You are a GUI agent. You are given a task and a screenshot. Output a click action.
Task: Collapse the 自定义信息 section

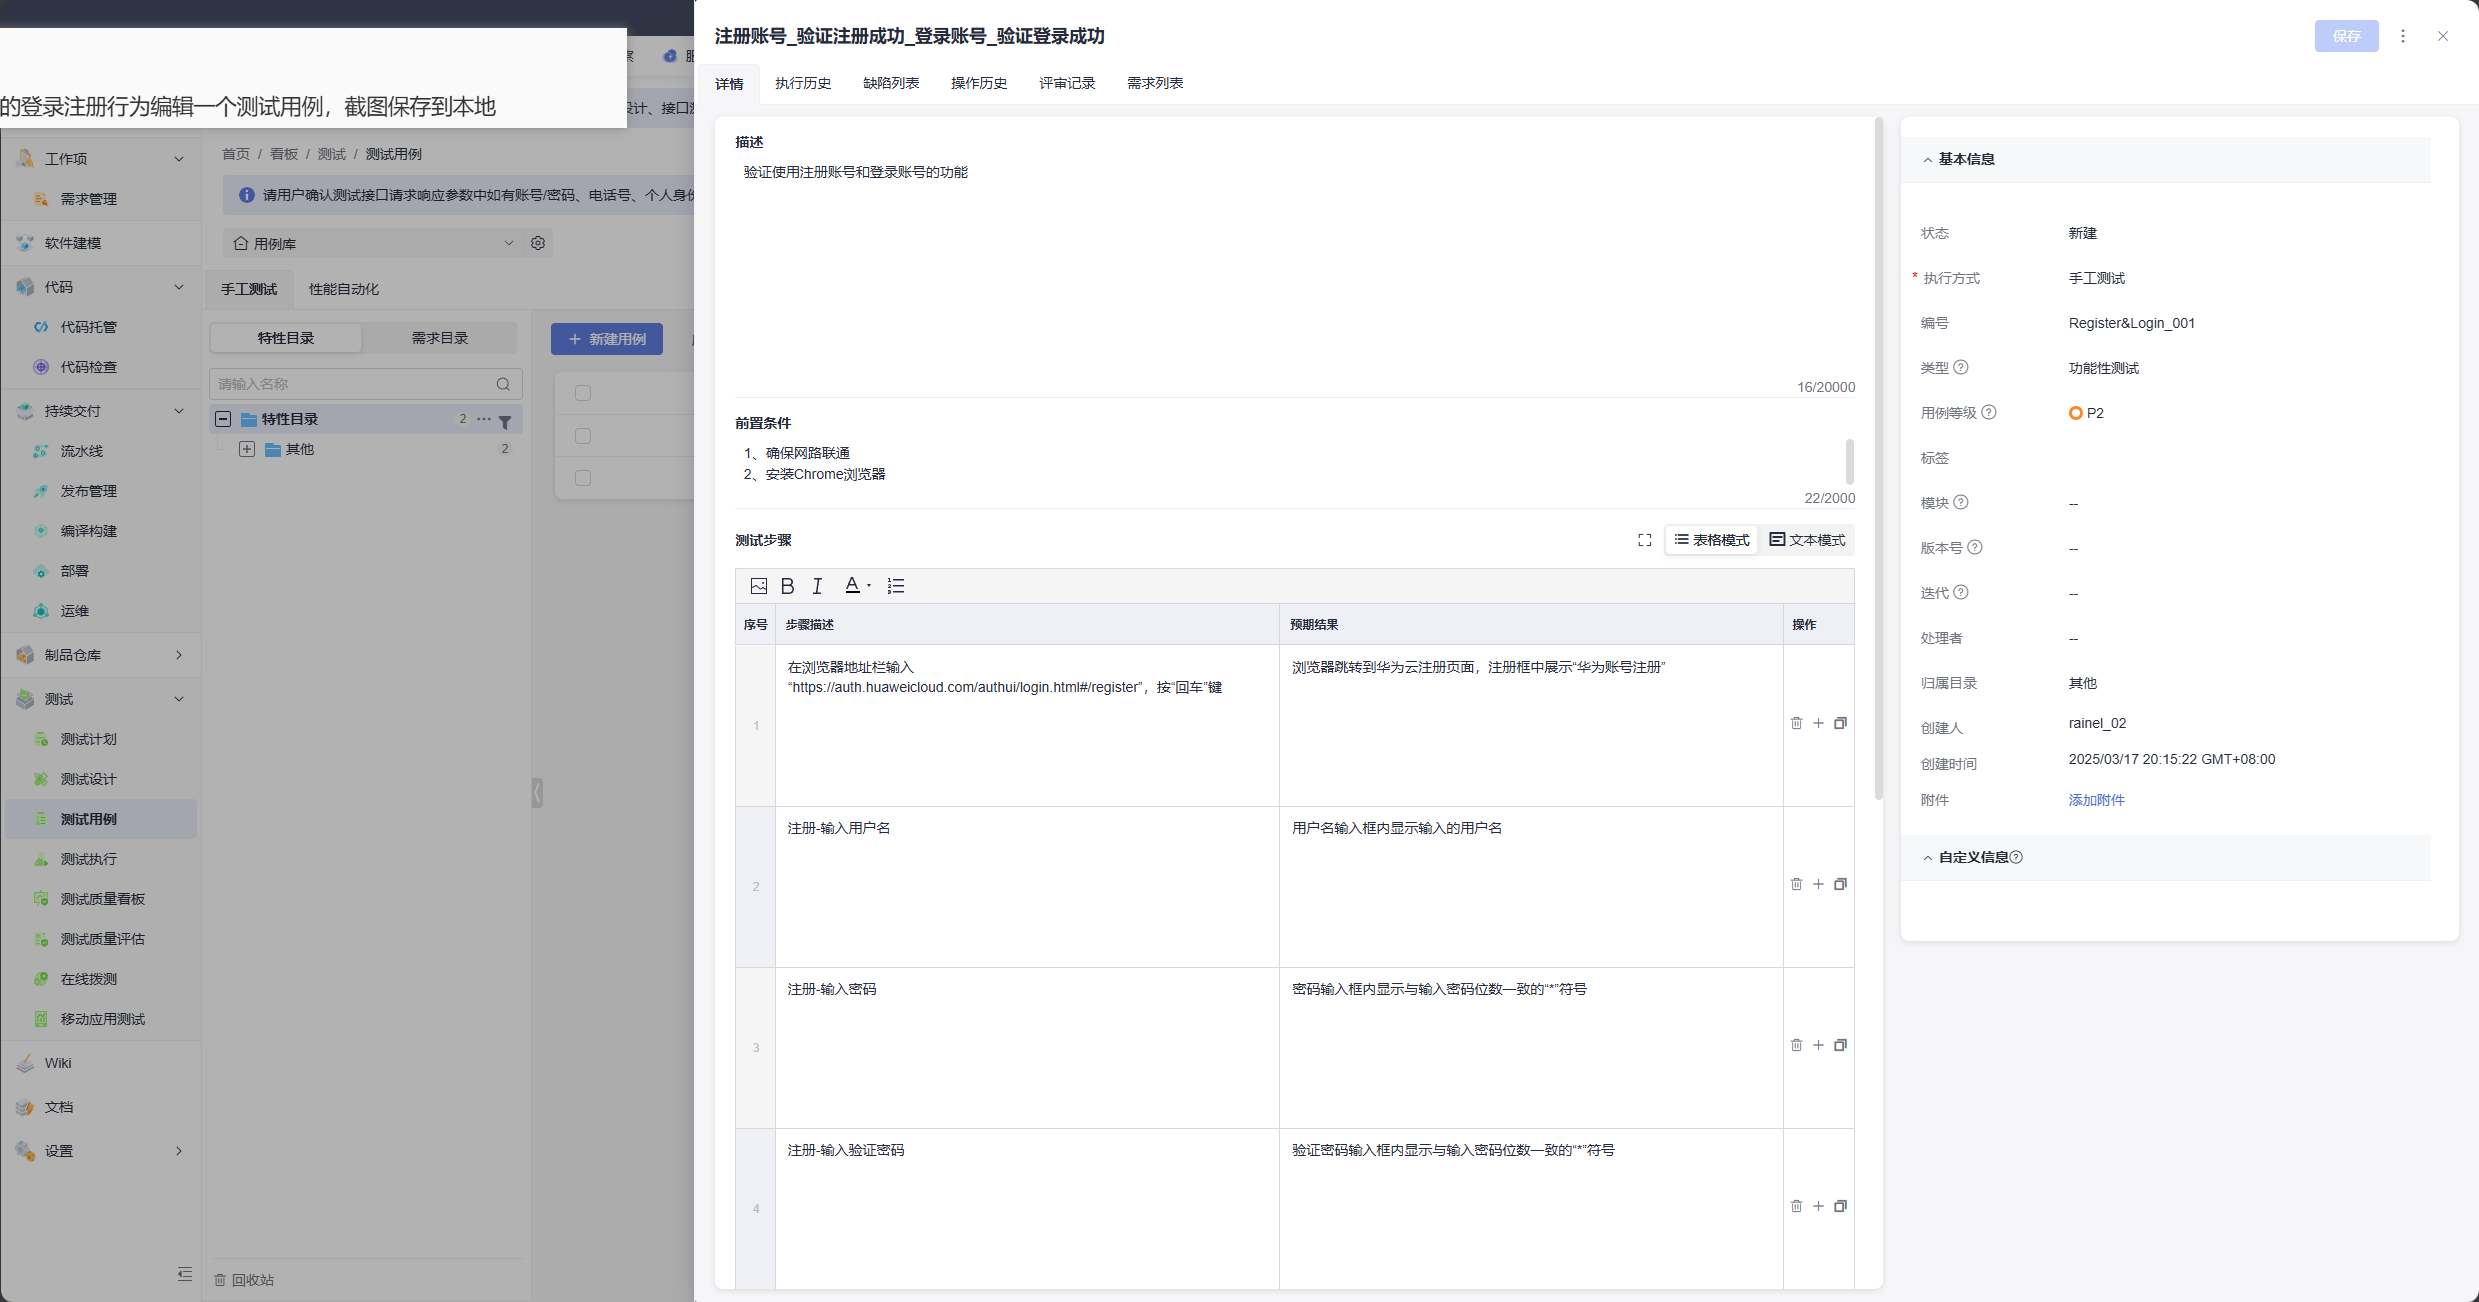1928,858
